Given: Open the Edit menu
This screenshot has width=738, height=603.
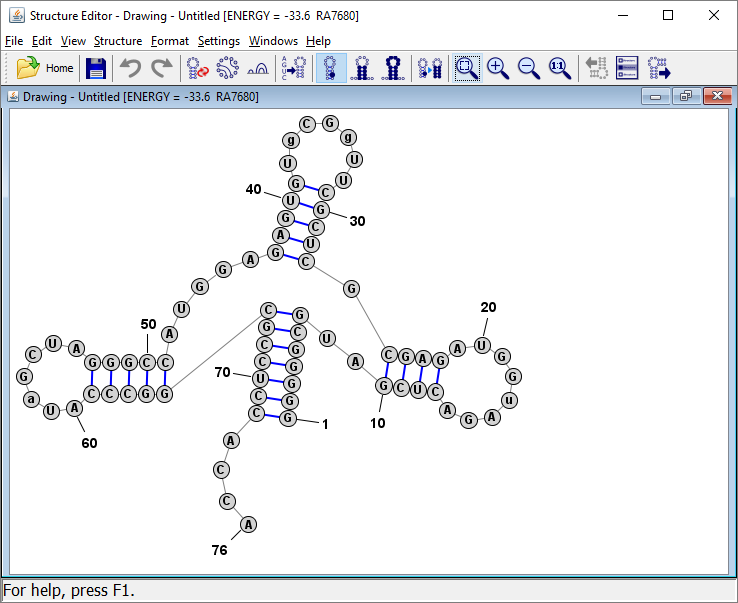Looking at the screenshot, I should tap(41, 41).
